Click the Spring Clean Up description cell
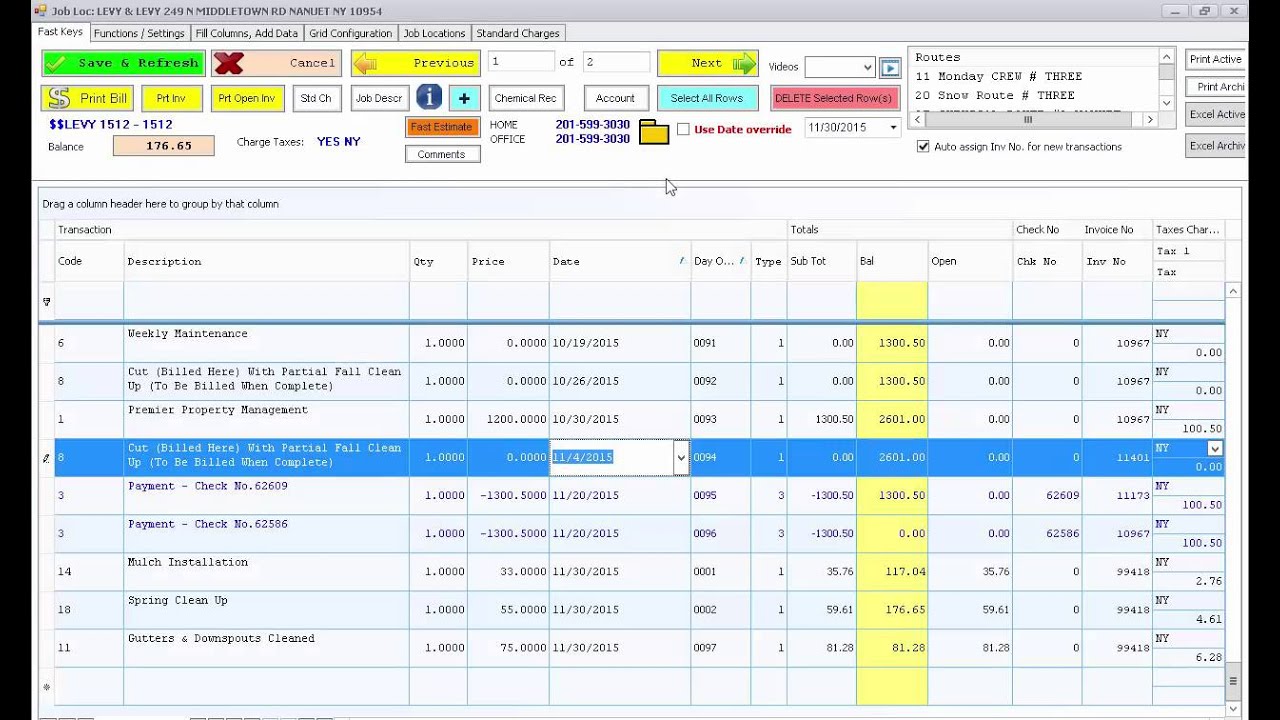The height and width of the screenshot is (720, 1280). click(x=267, y=609)
